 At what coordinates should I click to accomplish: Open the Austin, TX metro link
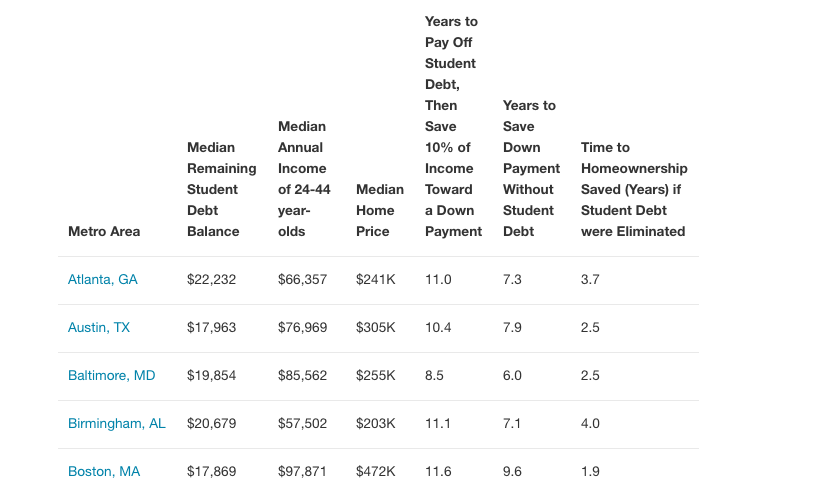point(98,328)
